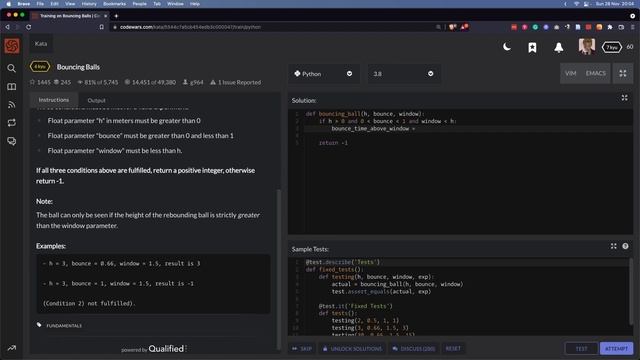640x360 pixels.
Task: Open the kumite arrows icon in sidebar
Action: [11, 123]
